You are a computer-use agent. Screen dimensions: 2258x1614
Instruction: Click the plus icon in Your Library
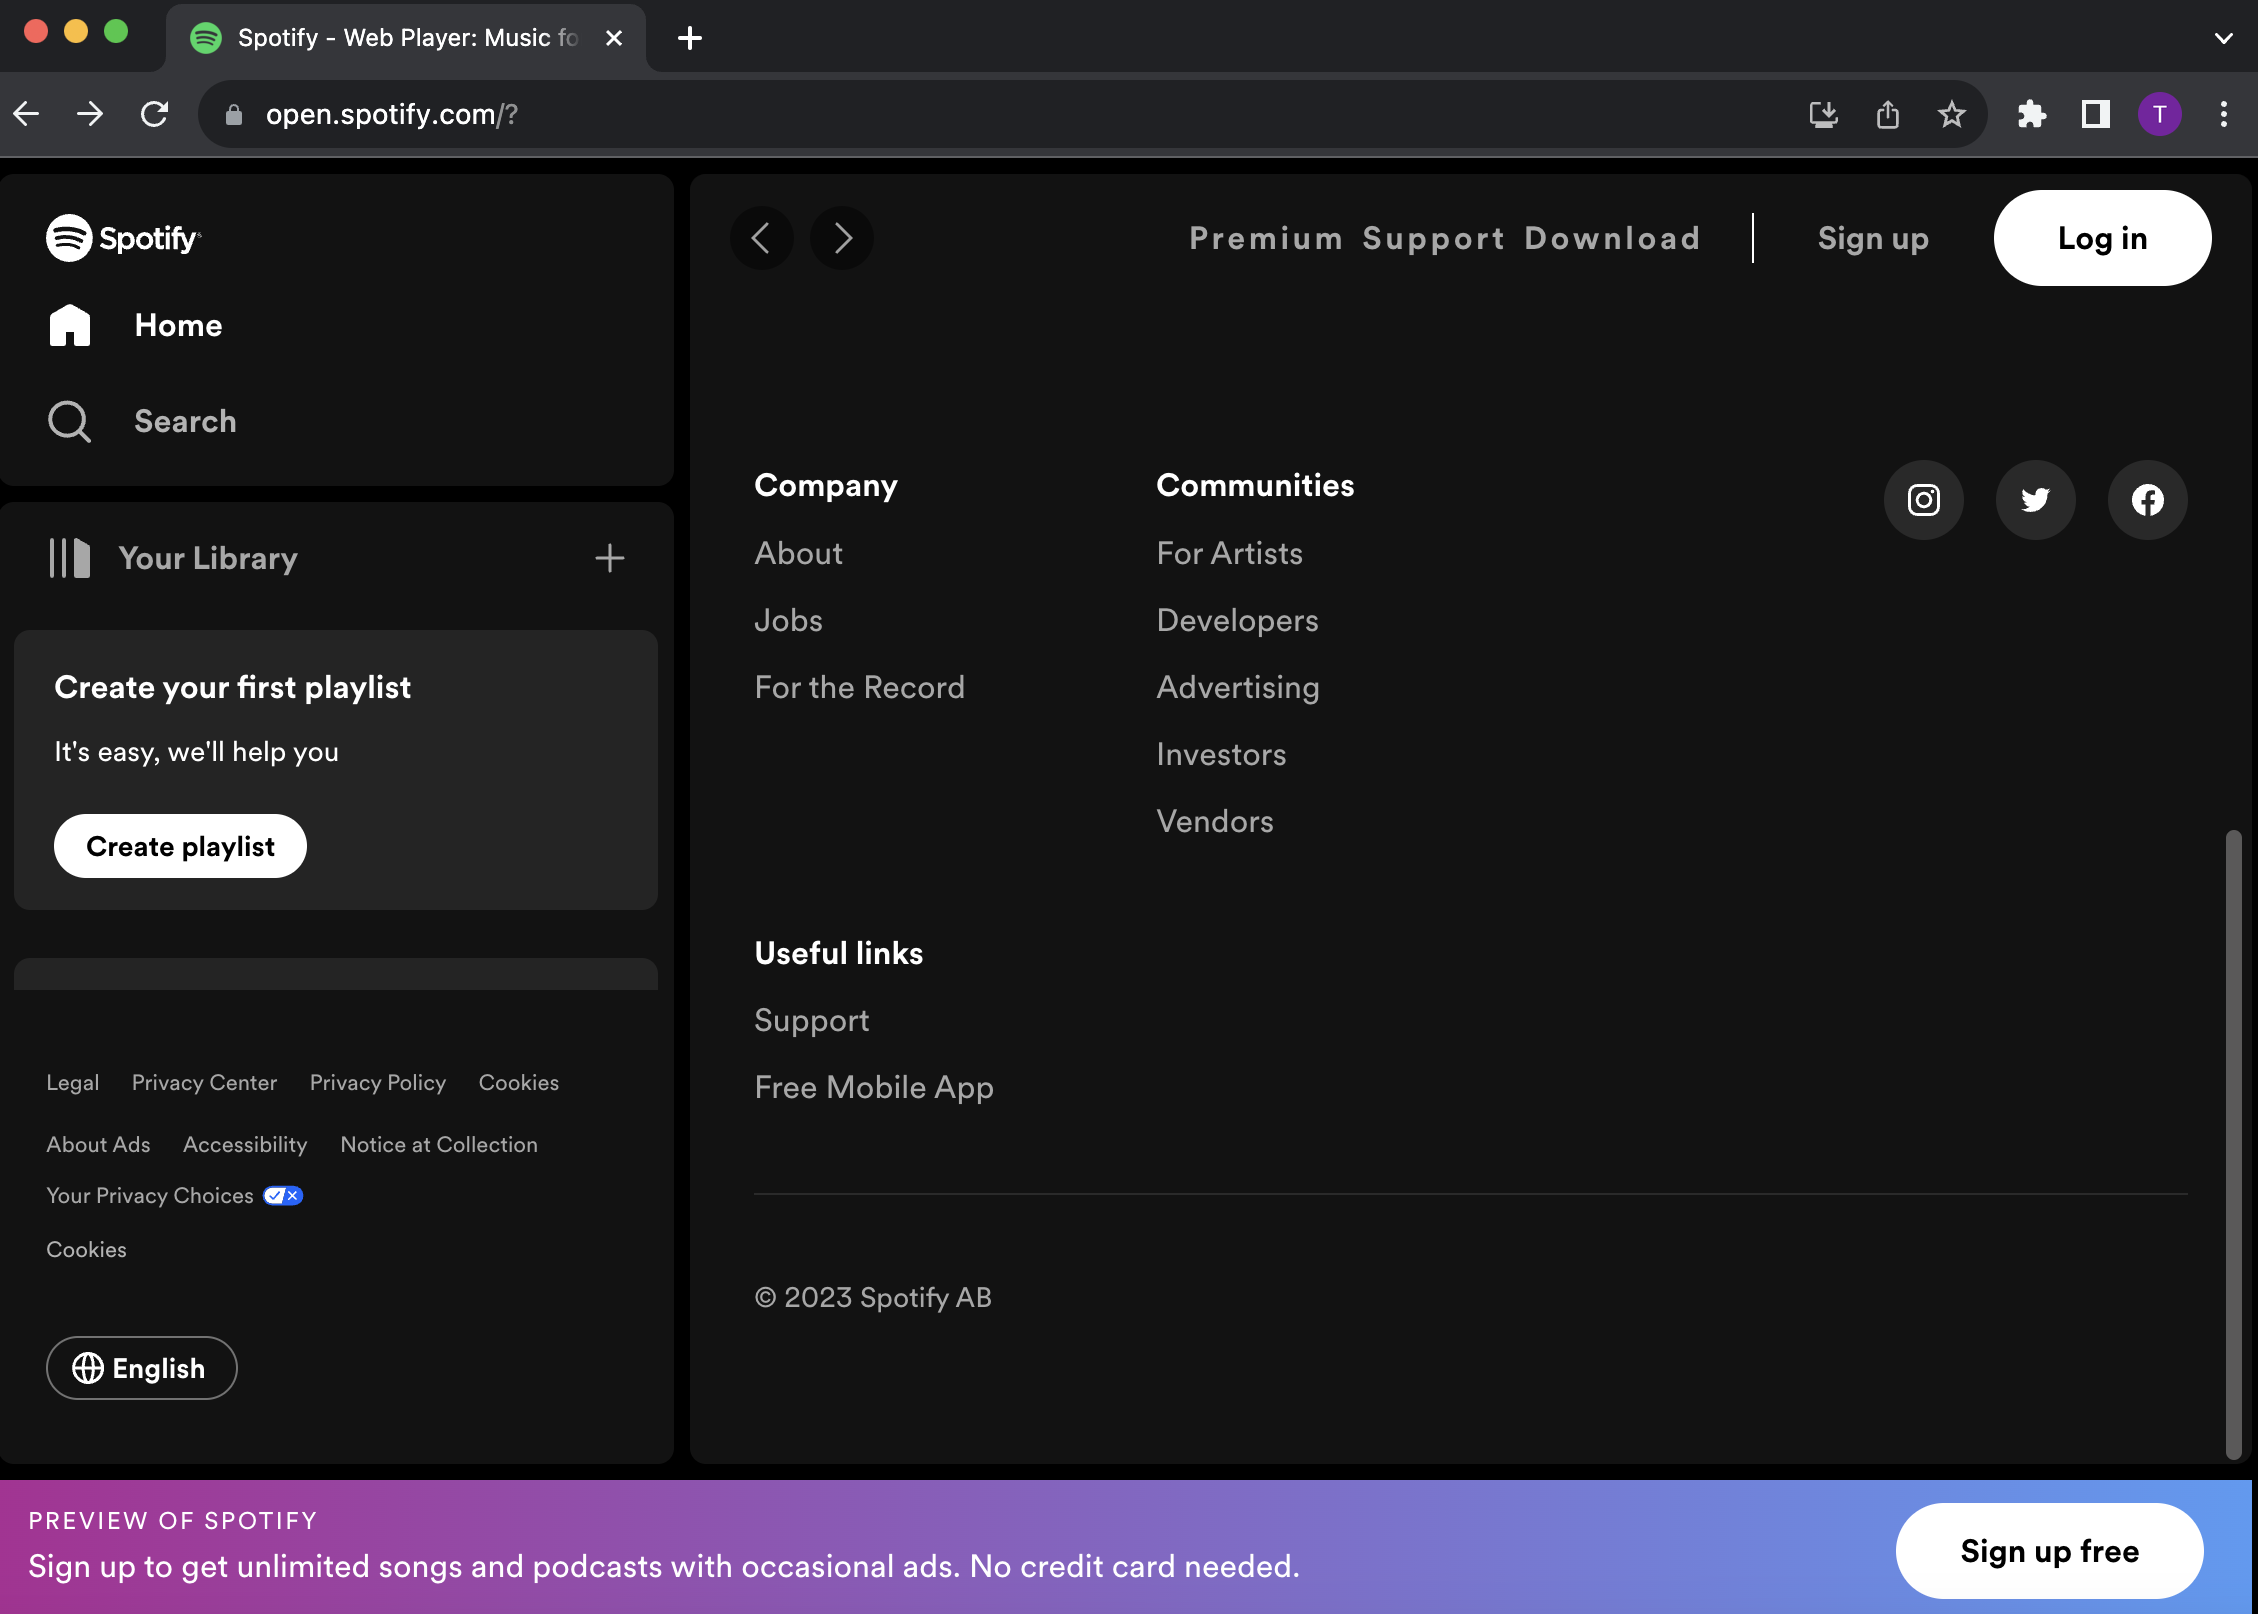coord(609,558)
